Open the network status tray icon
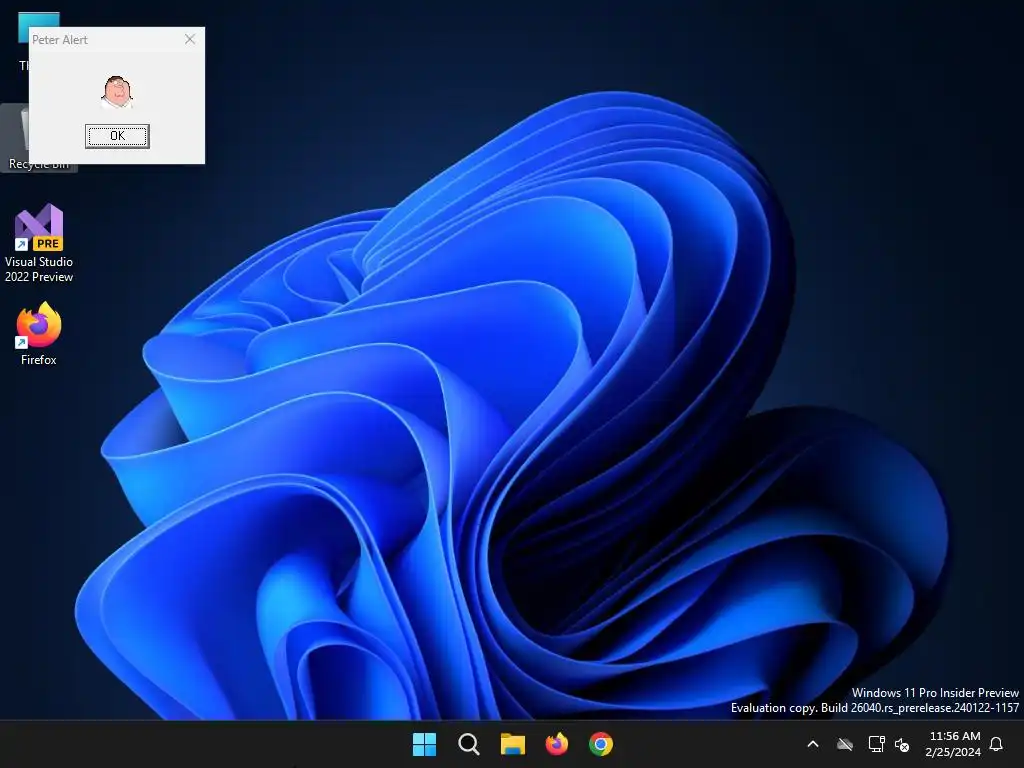The image size is (1024, 768). (876, 744)
